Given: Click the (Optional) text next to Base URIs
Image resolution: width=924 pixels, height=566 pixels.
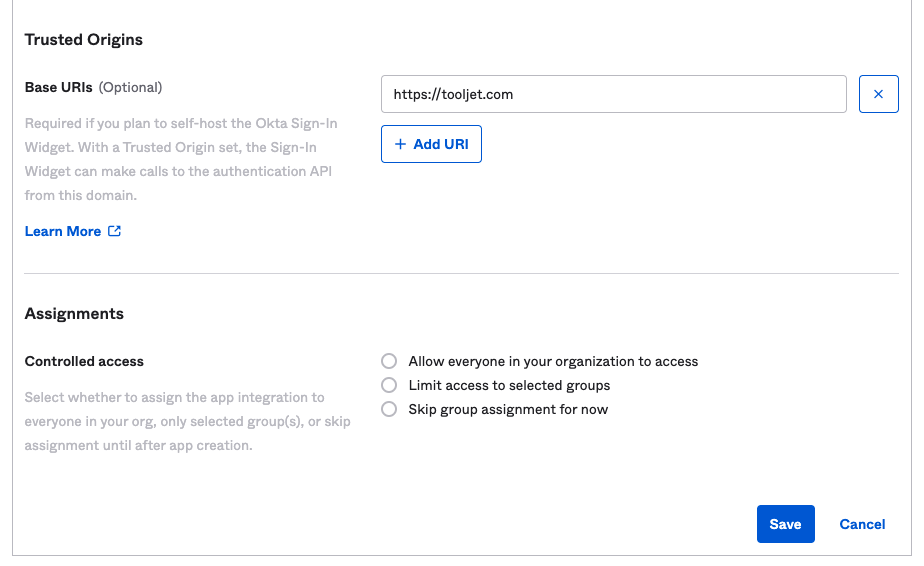Looking at the screenshot, I should [130, 87].
